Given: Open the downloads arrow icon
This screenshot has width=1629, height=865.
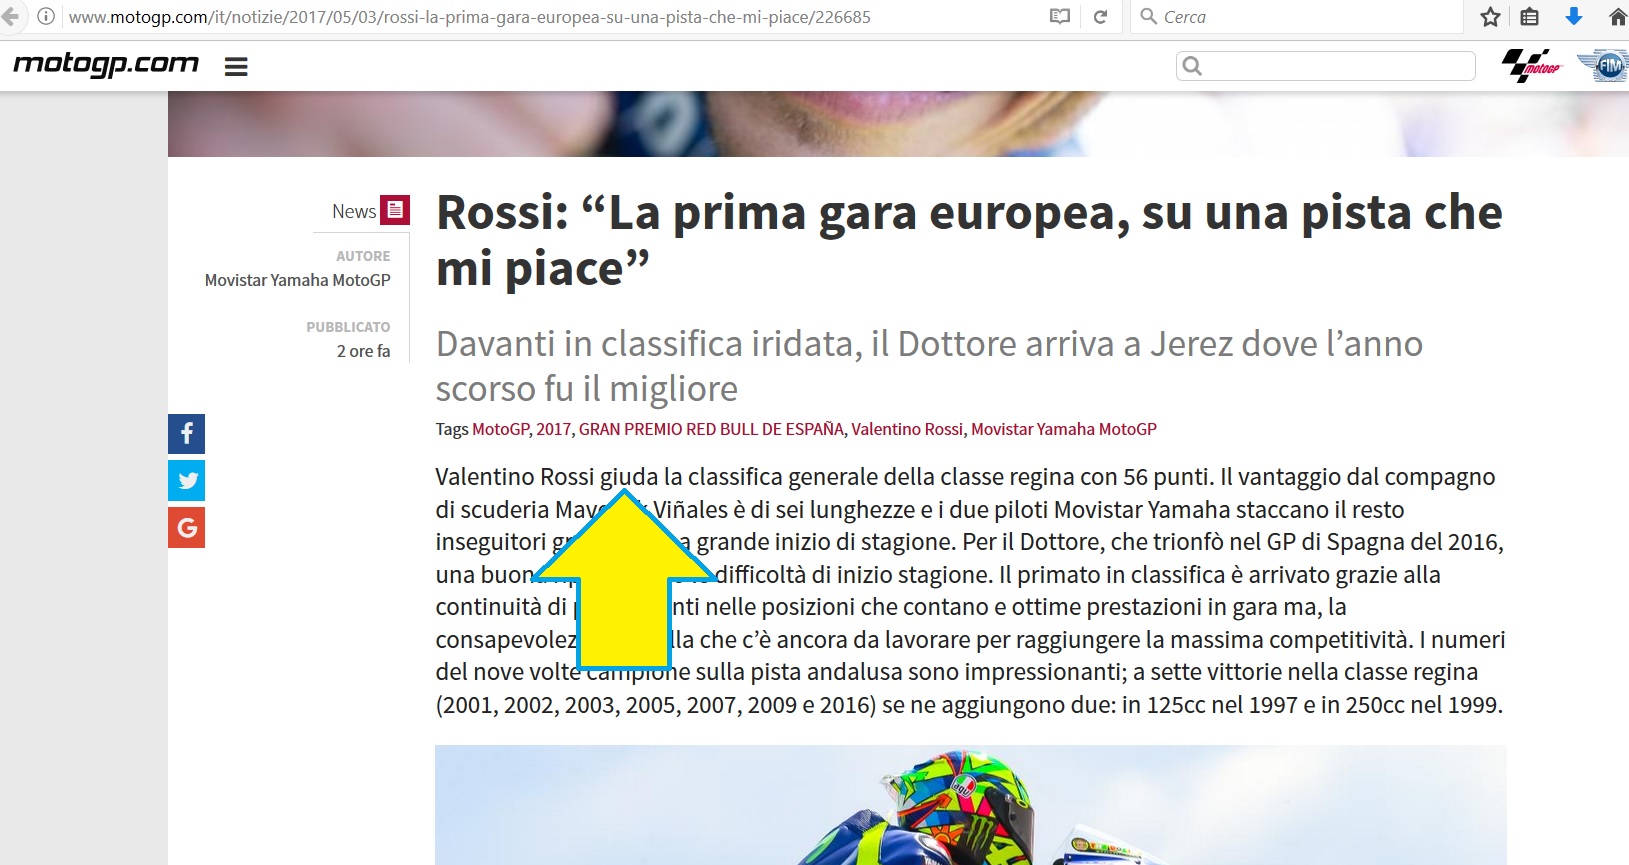Looking at the screenshot, I should [1574, 16].
